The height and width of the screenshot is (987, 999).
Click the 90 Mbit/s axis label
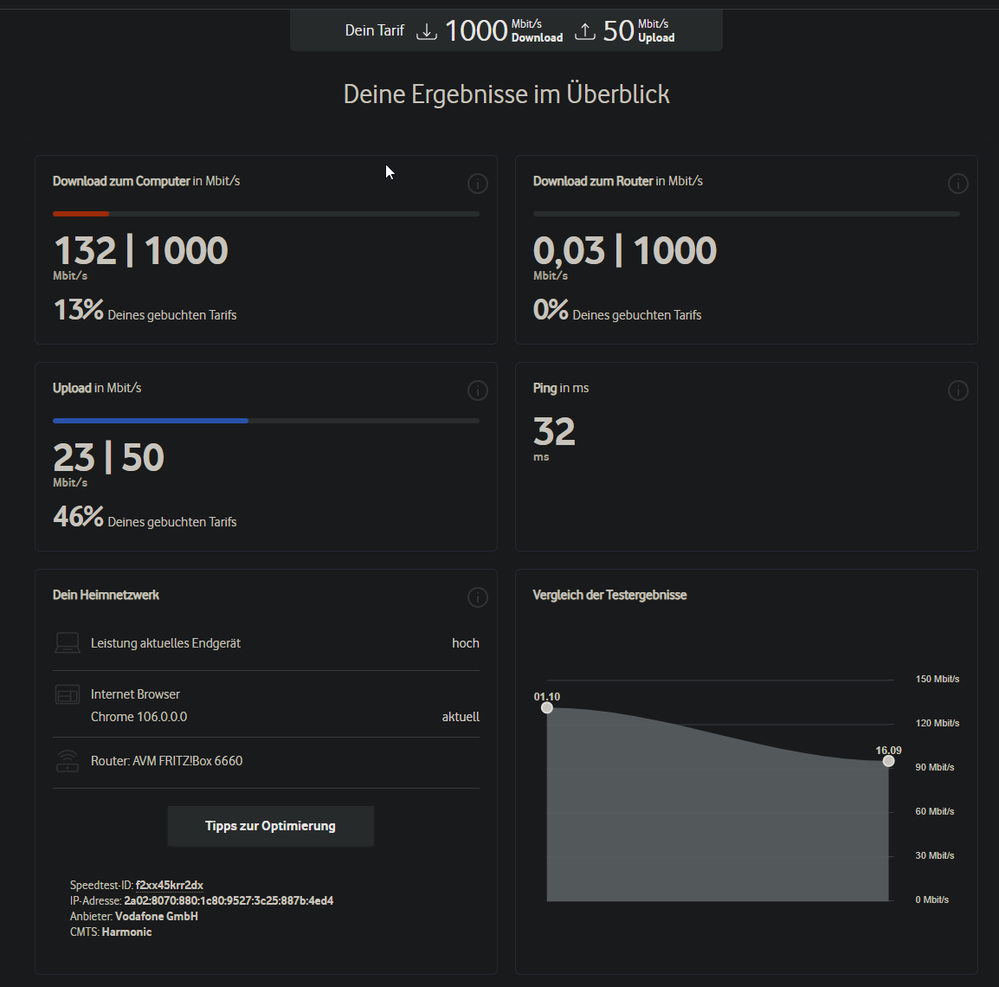[935, 767]
